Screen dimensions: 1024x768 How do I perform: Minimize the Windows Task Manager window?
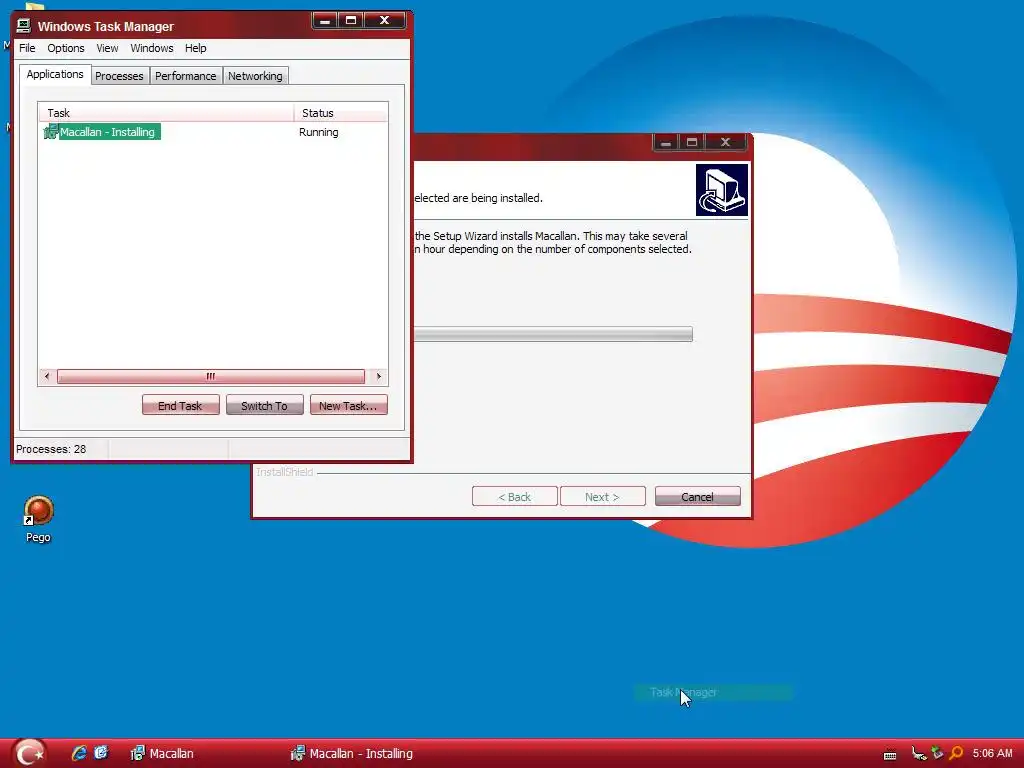pyautogui.click(x=325, y=21)
